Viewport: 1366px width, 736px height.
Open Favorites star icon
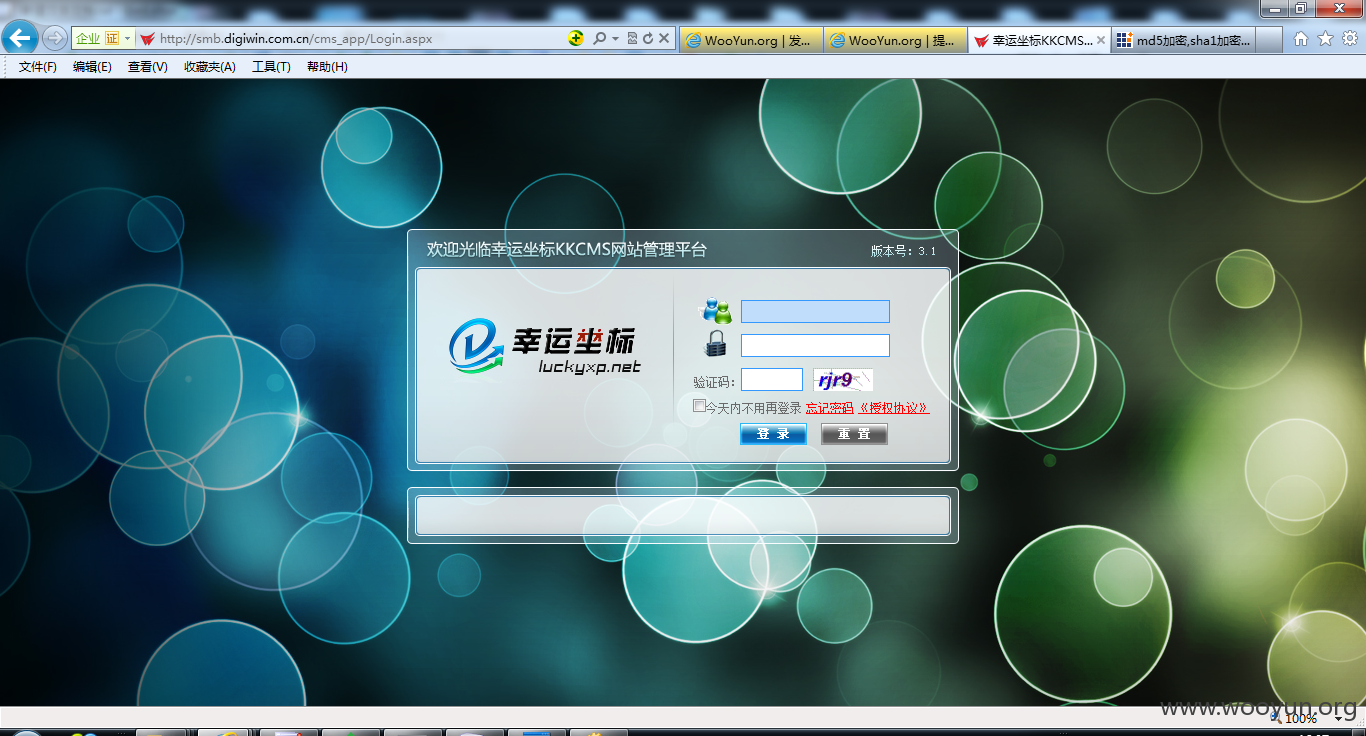coord(1325,38)
